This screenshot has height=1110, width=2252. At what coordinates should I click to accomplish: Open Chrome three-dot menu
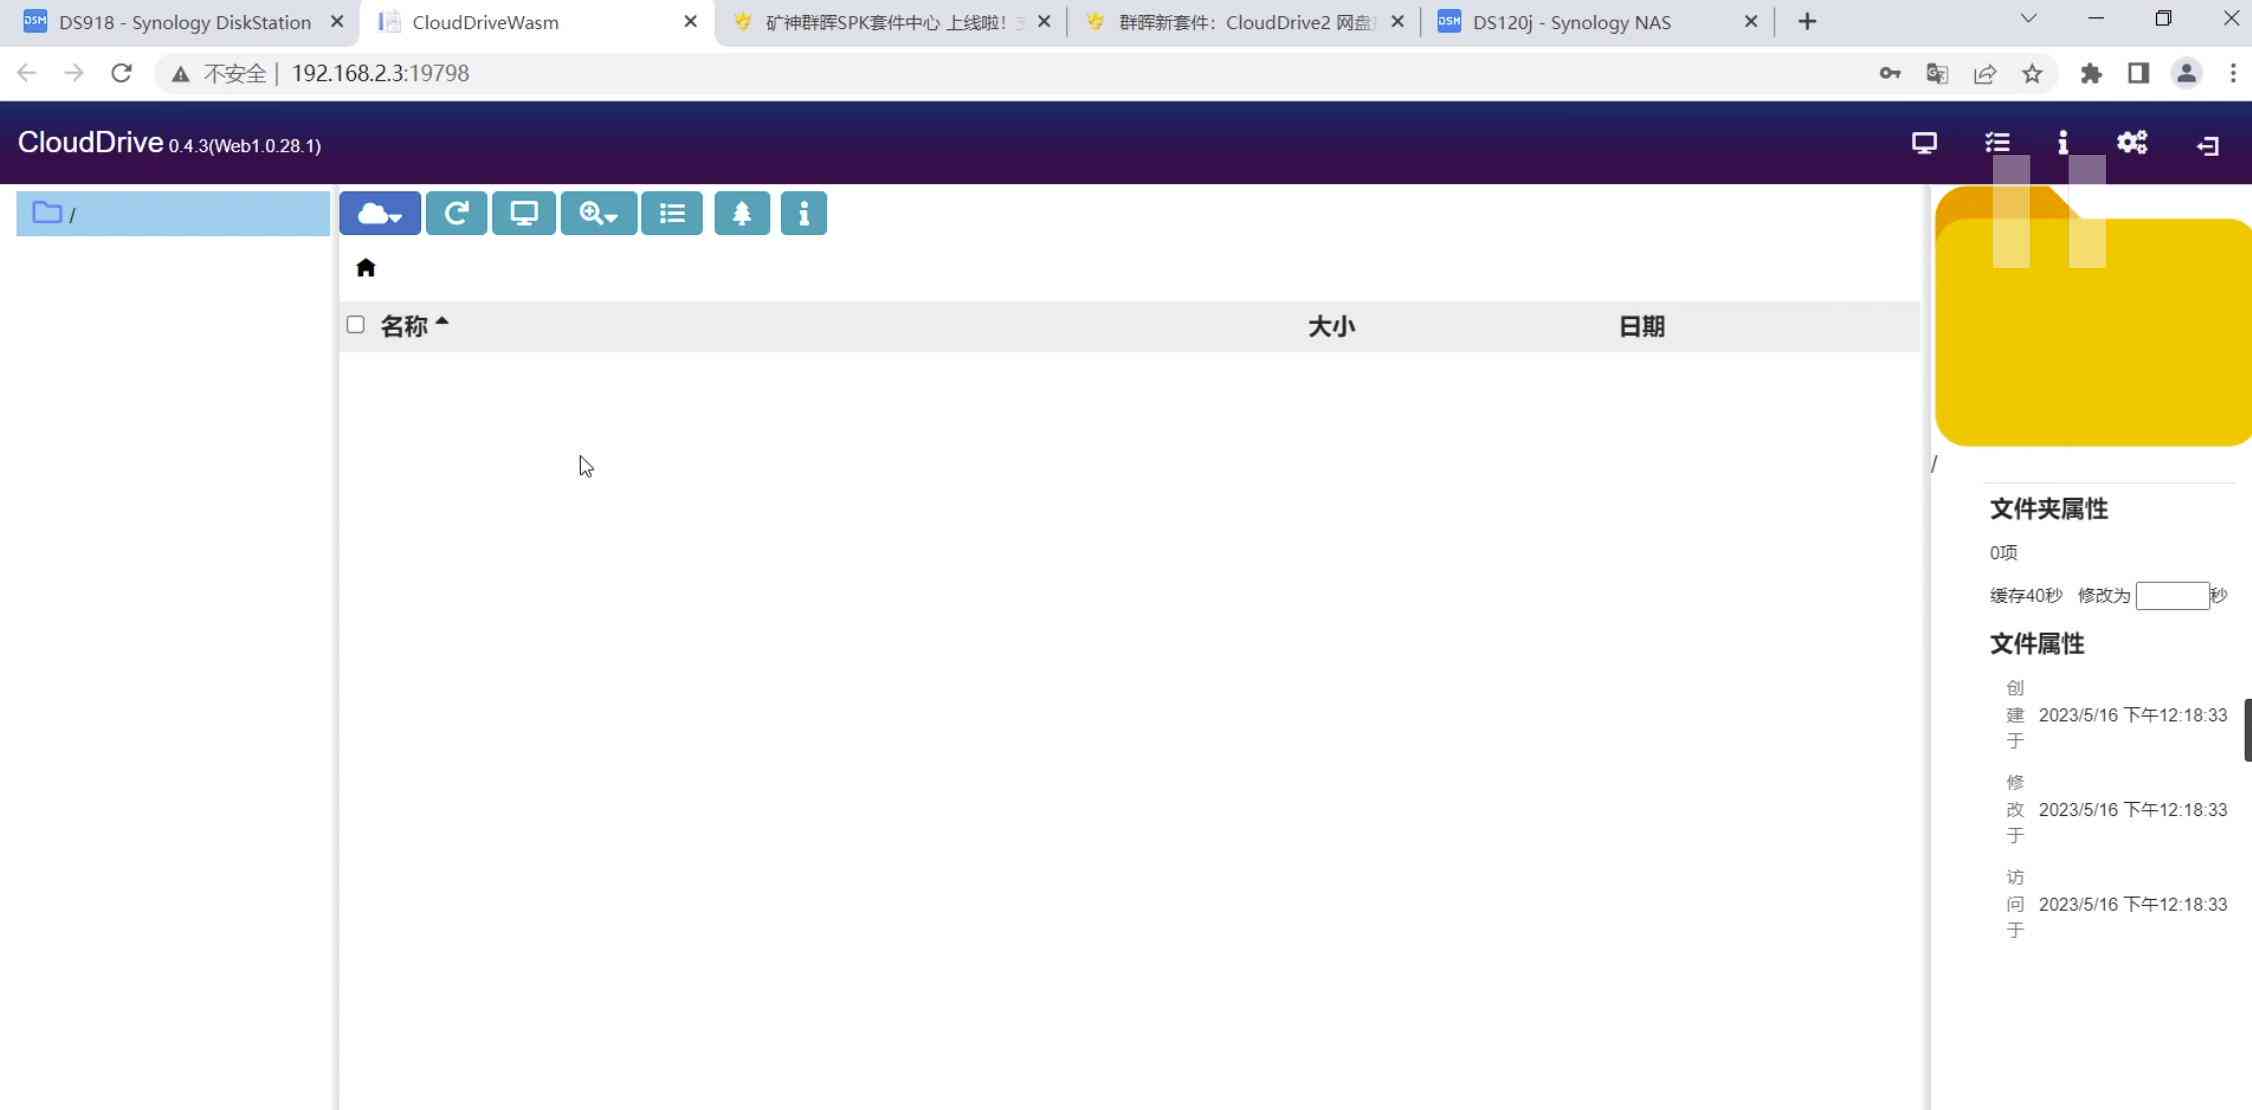pyautogui.click(x=2233, y=73)
